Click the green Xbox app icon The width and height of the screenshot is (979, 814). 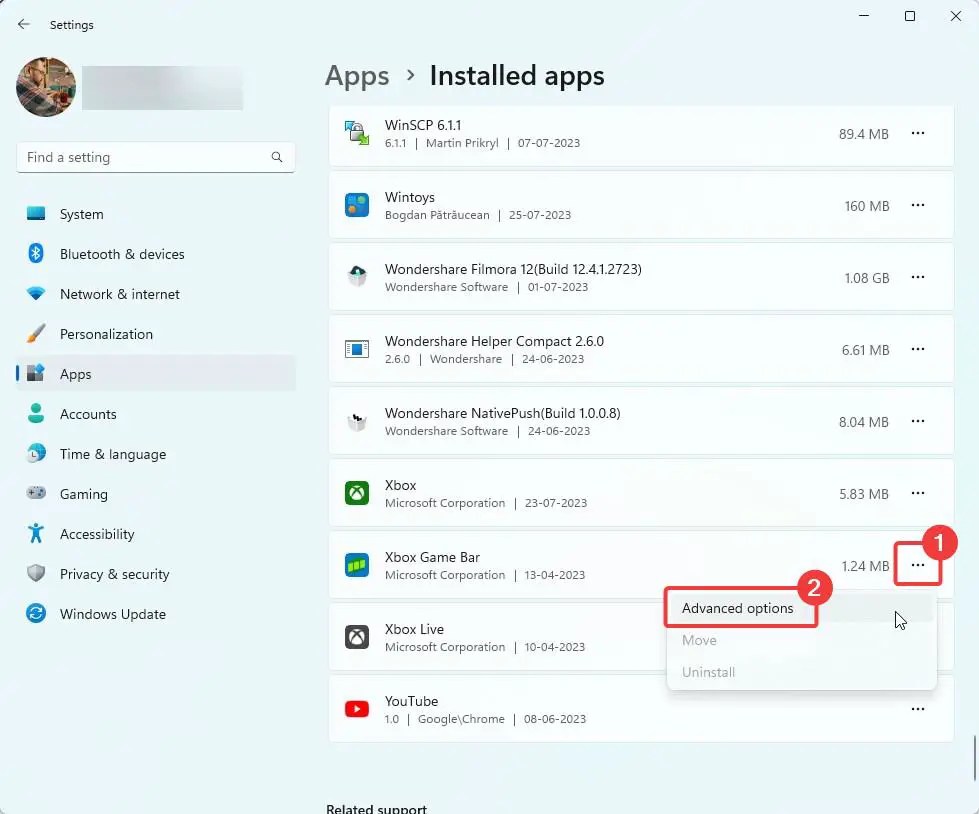(x=357, y=493)
